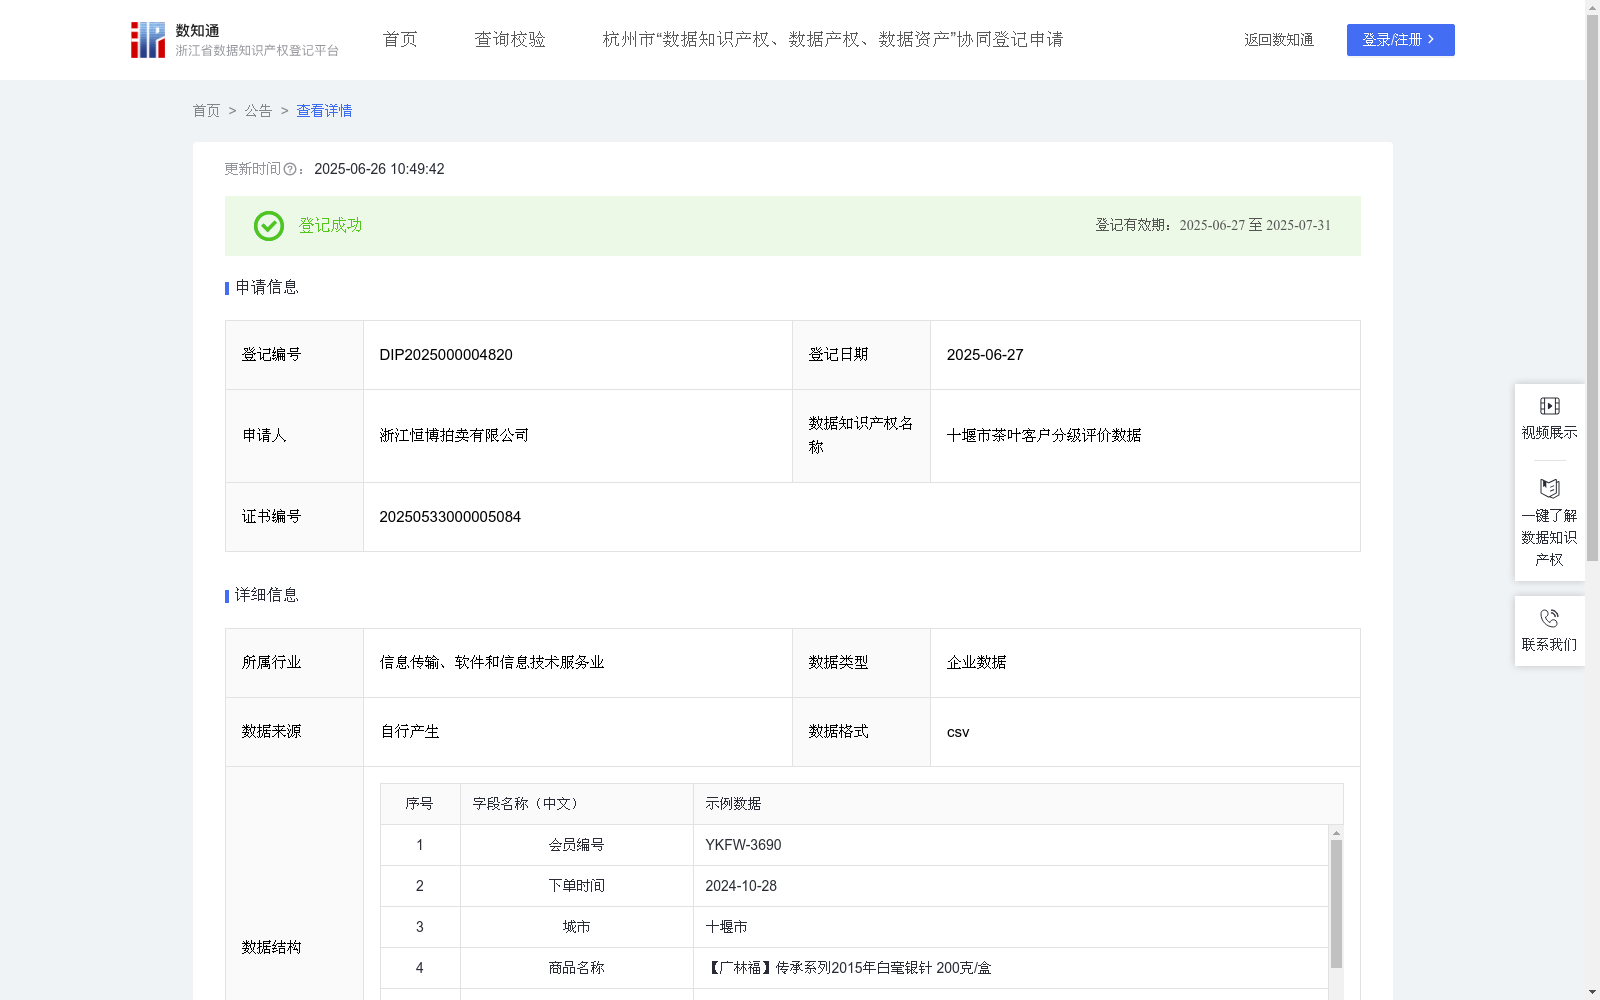Click the sample value 十堰市
Screen dimensions: 1600x1000
(x=726, y=927)
